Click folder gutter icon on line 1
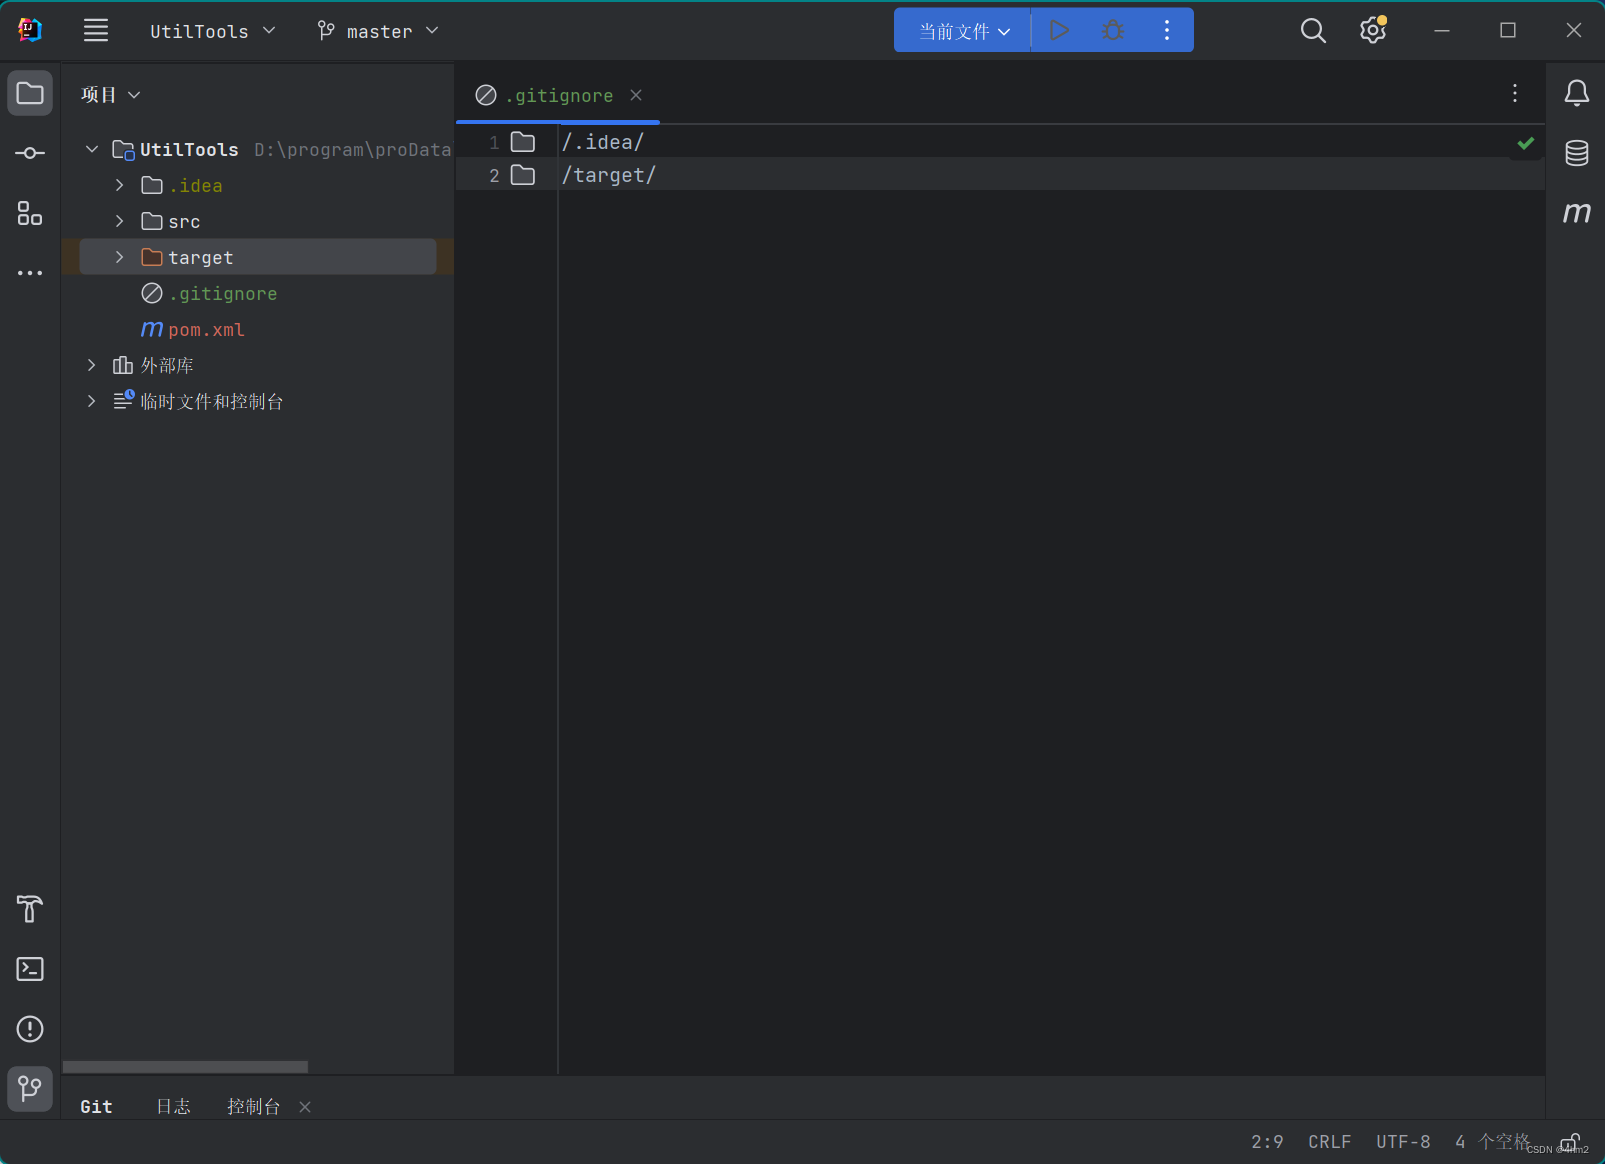Screen dimensions: 1605x1164 point(523,142)
